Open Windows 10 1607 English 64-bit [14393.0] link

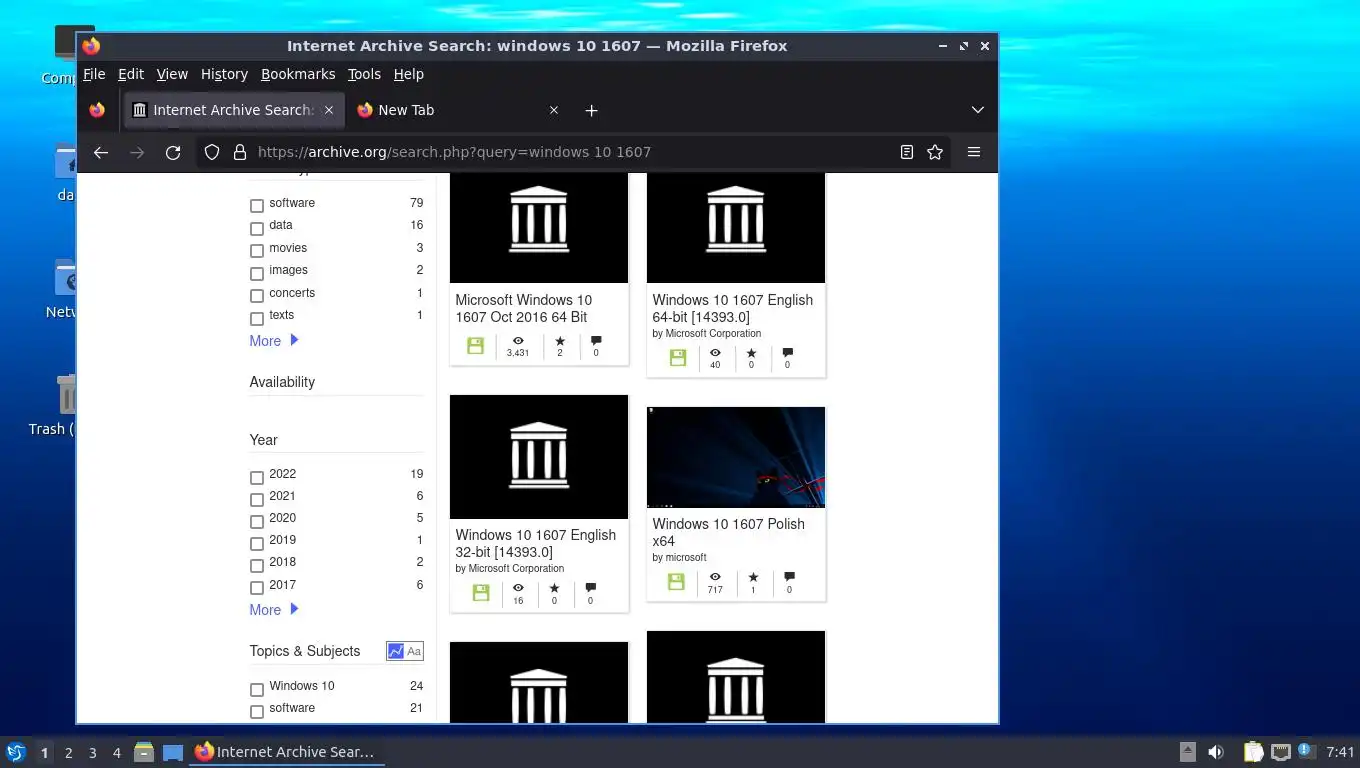(733, 308)
